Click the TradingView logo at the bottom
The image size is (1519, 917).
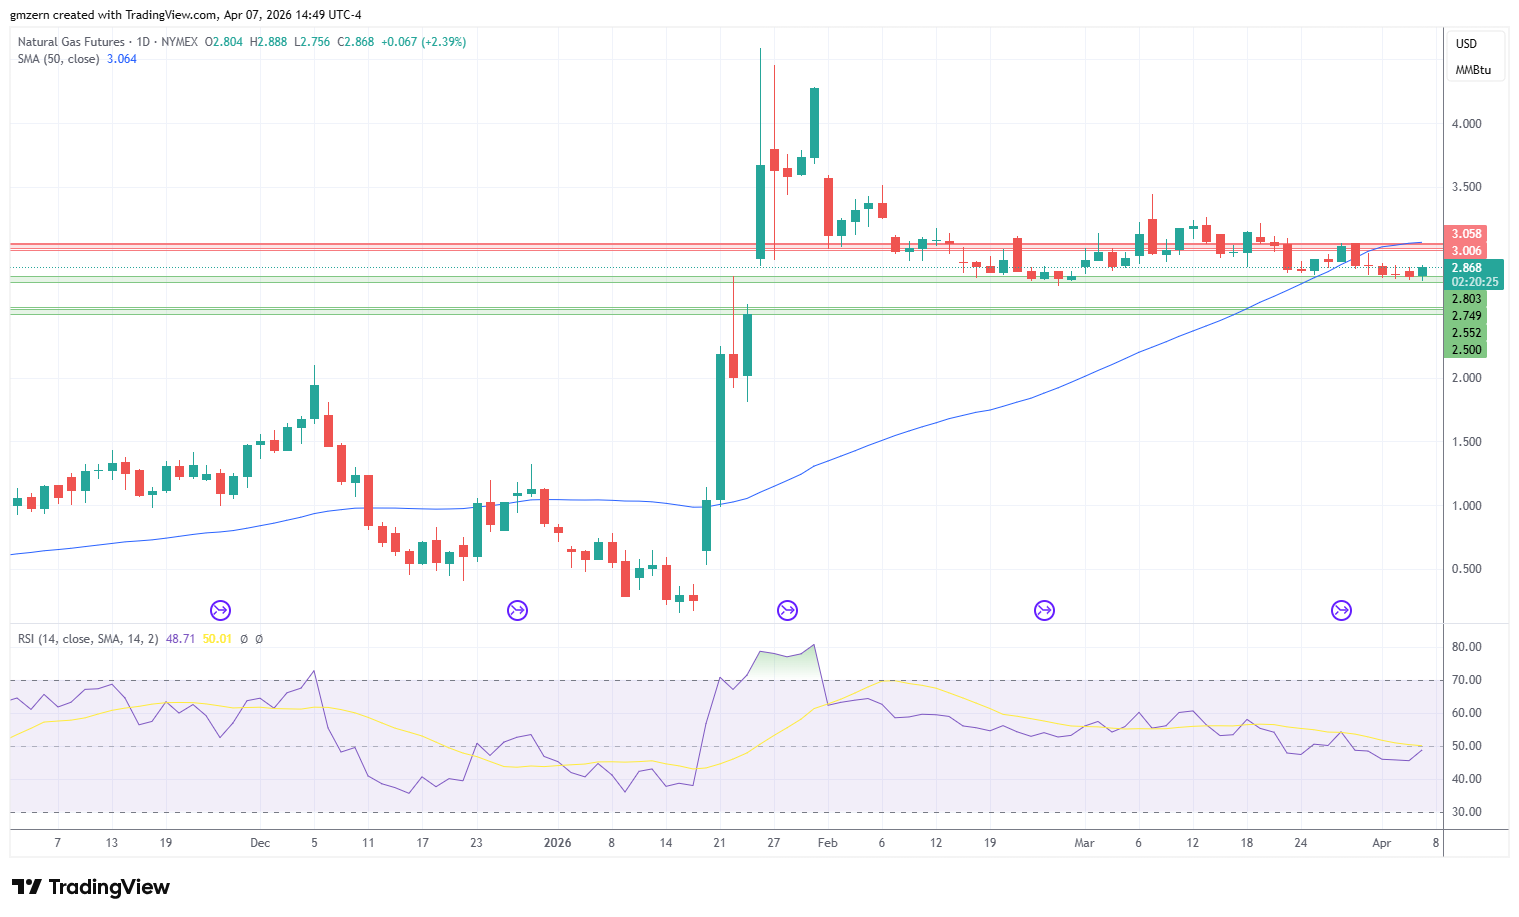tap(91, 887)
